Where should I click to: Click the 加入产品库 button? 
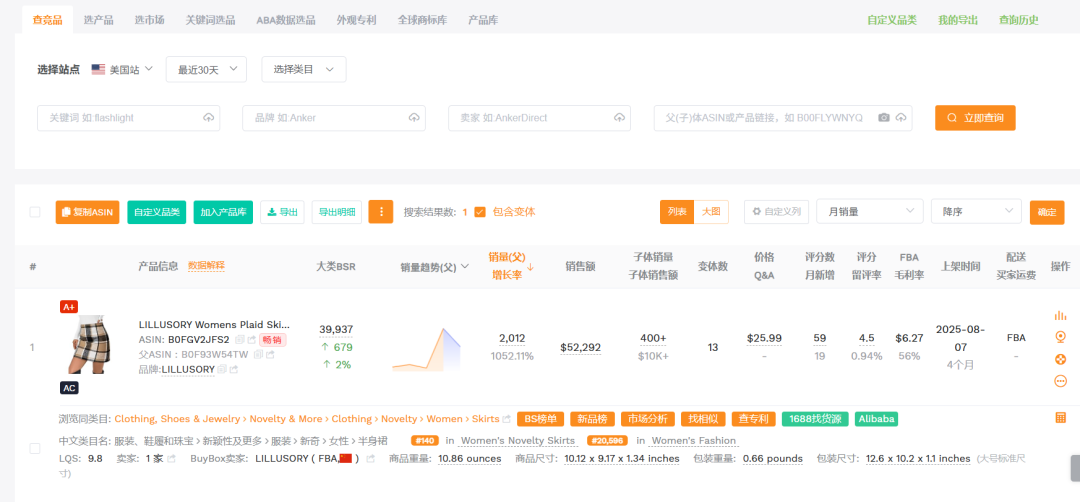coord(224,212)
